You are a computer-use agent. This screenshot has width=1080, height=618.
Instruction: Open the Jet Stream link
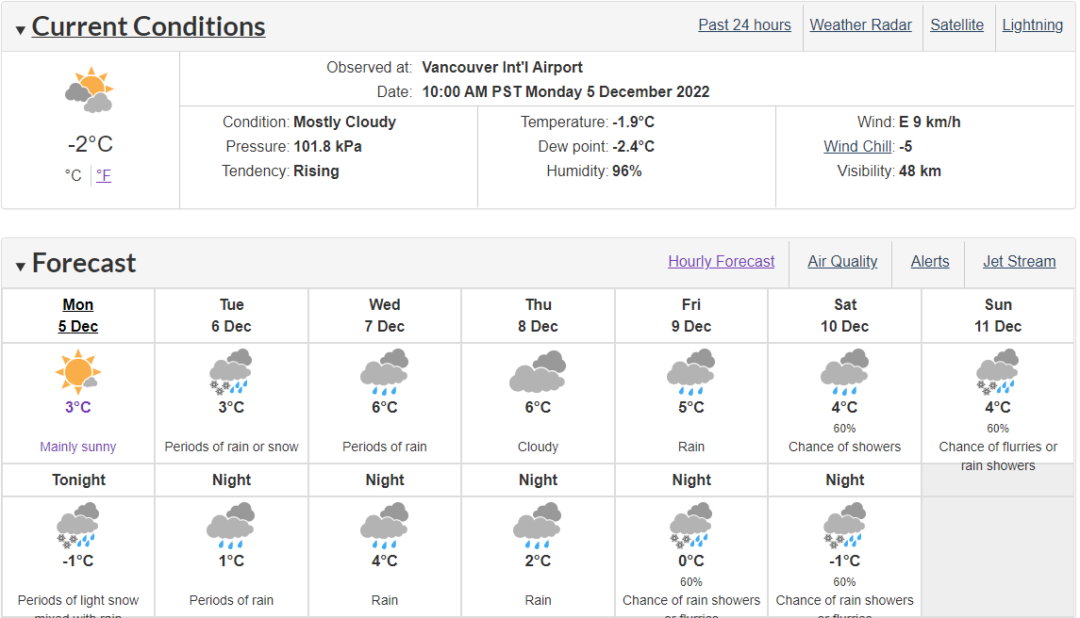(1019, 262)
